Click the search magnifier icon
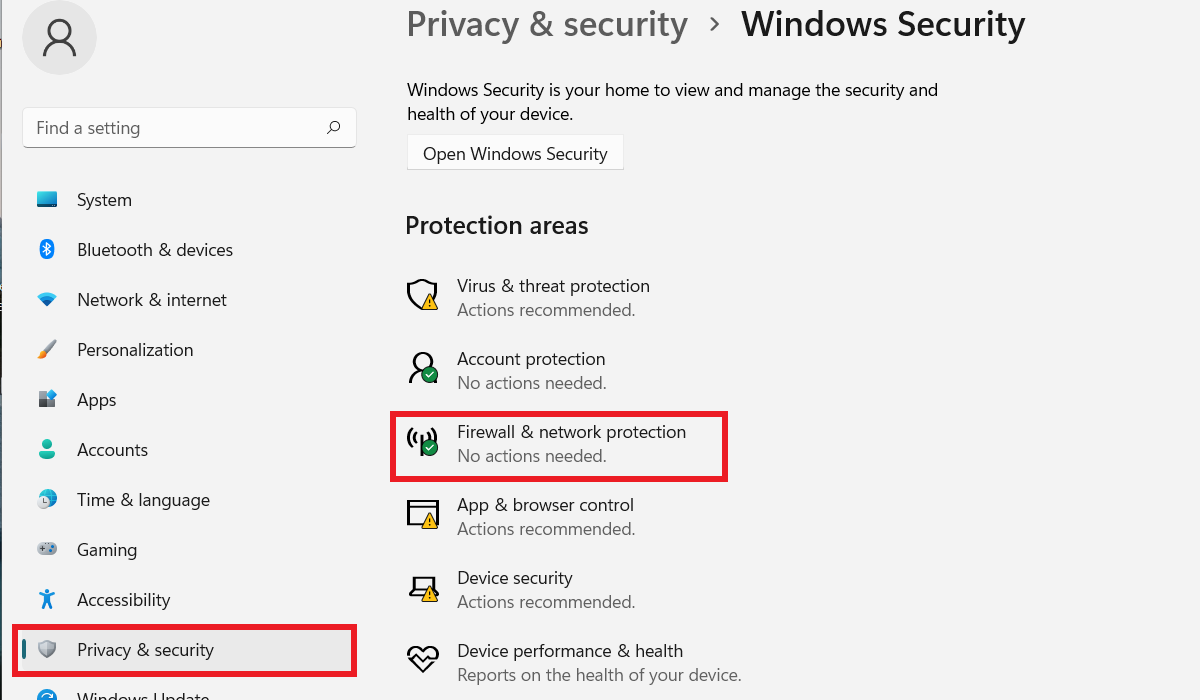Screen dimensions: 1200x700 333,128
